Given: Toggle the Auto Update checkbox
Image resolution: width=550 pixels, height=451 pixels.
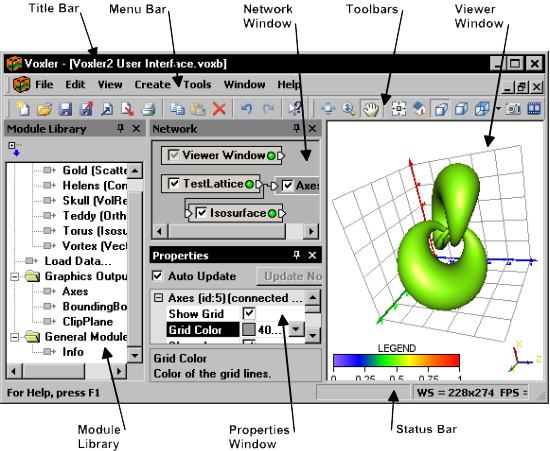Looking at the screenshot, I should [157, 276].
